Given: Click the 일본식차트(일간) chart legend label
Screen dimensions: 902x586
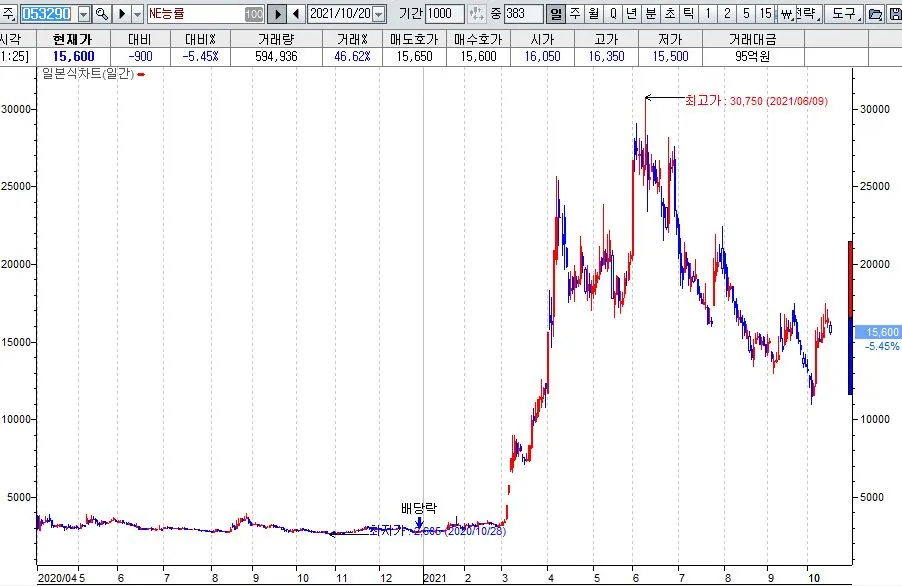Looking at the screenshot, I should click(88, 74).
